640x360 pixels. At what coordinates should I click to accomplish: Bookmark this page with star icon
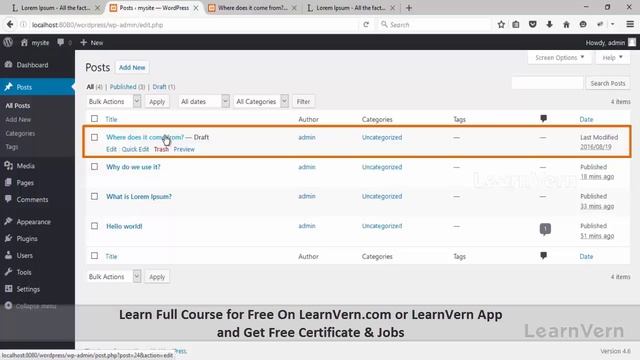pyautogui.click(x=501, y=24)
